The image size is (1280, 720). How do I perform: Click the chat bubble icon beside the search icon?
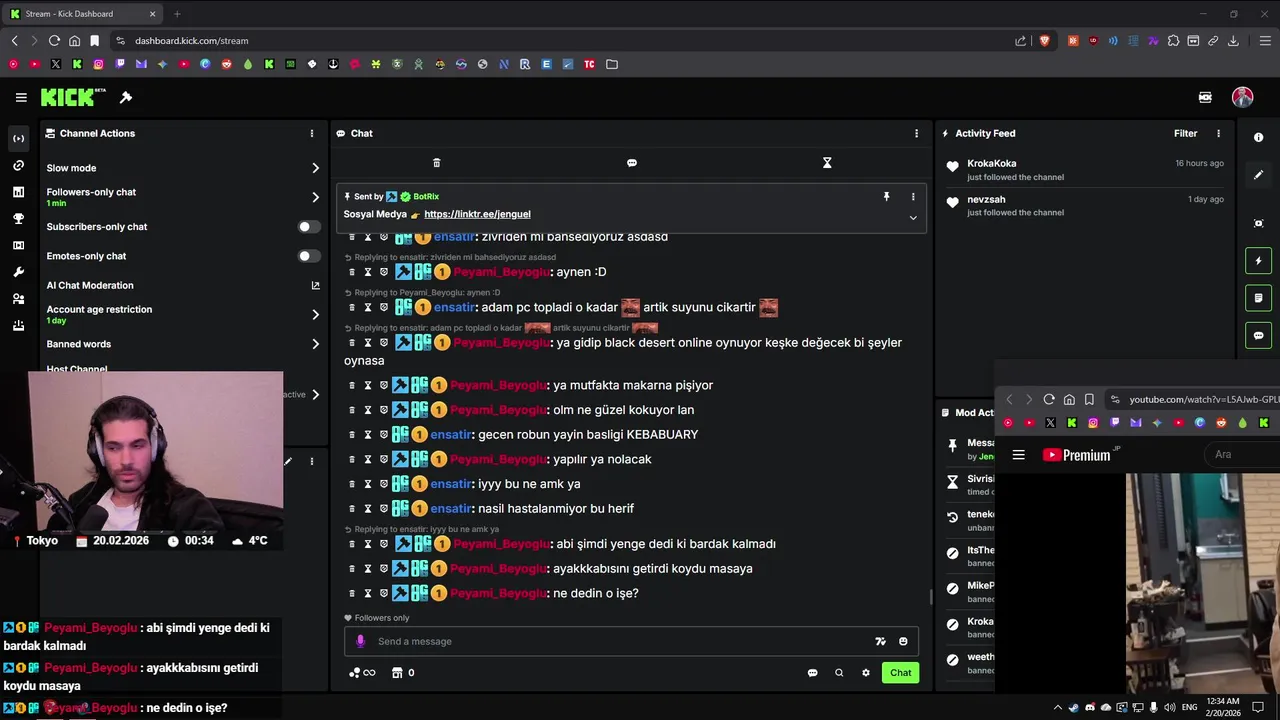[812, 673]
